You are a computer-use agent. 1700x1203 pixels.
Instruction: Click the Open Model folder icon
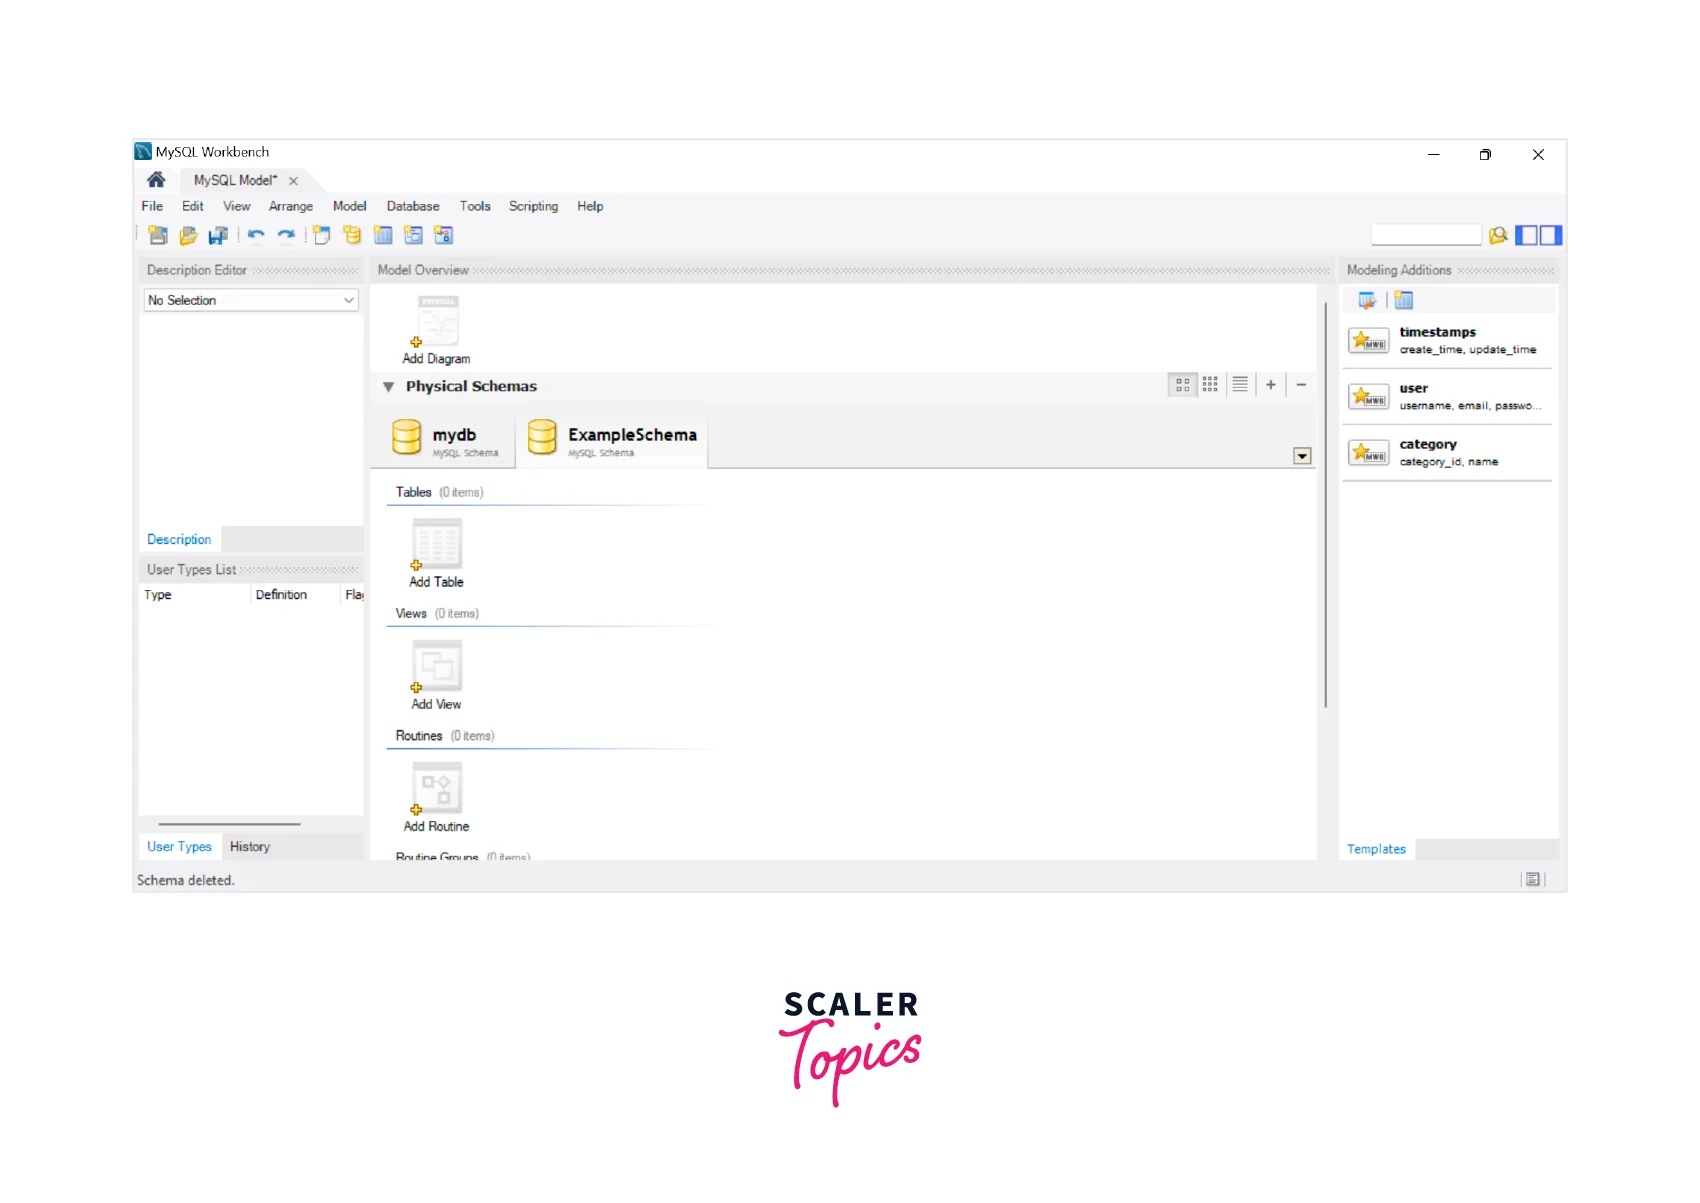coord(188,236)
